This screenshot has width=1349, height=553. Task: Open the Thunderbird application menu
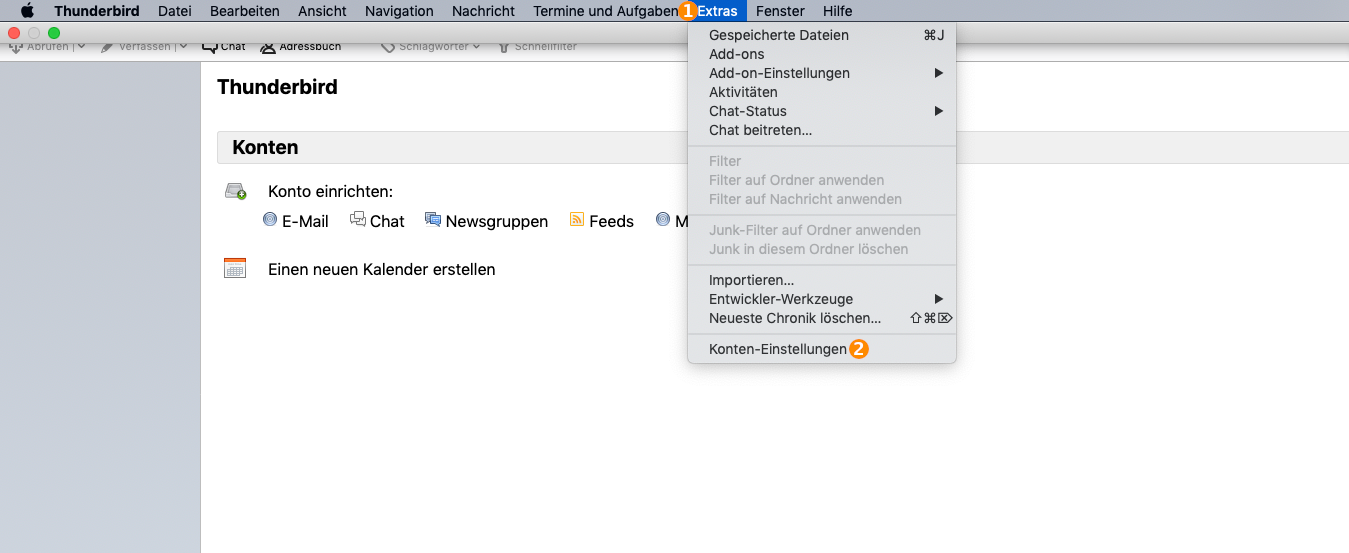point(96,11)
